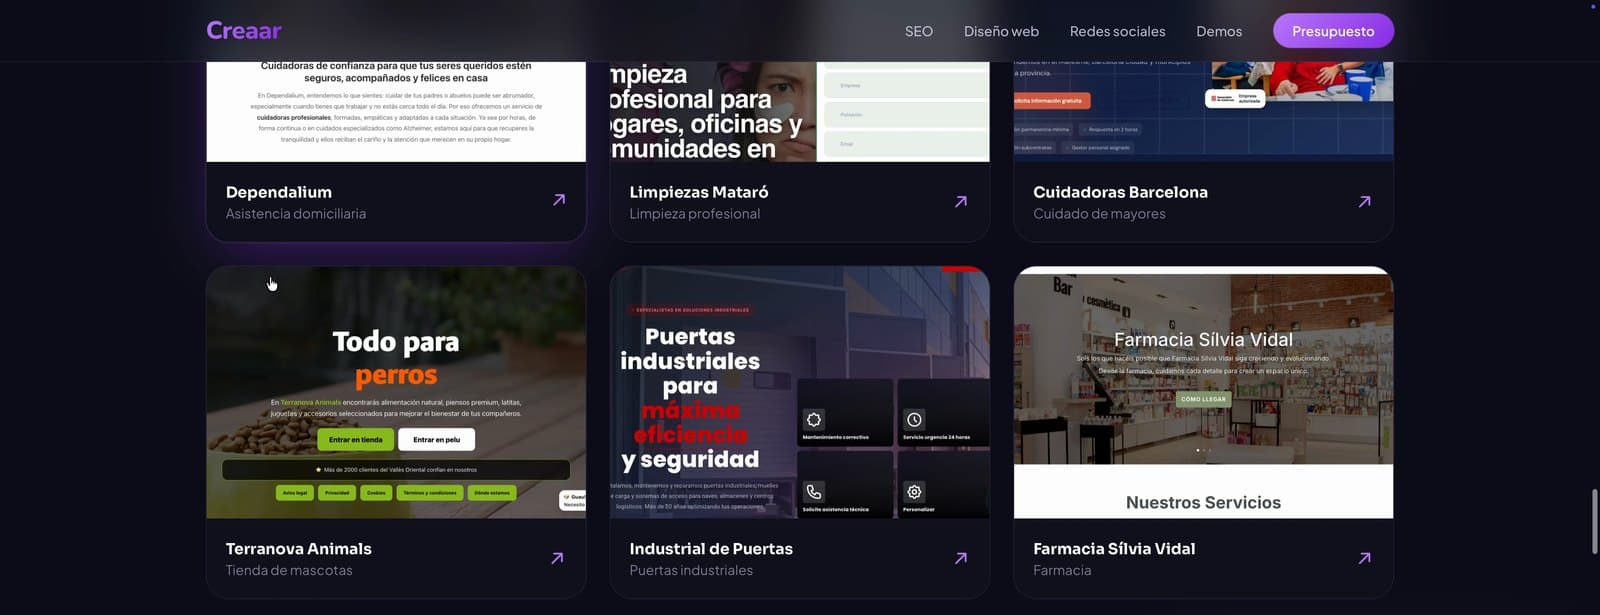Click the Creaar logo
This screenshot has width=1600, height=615.
click(x=244, y=31)
